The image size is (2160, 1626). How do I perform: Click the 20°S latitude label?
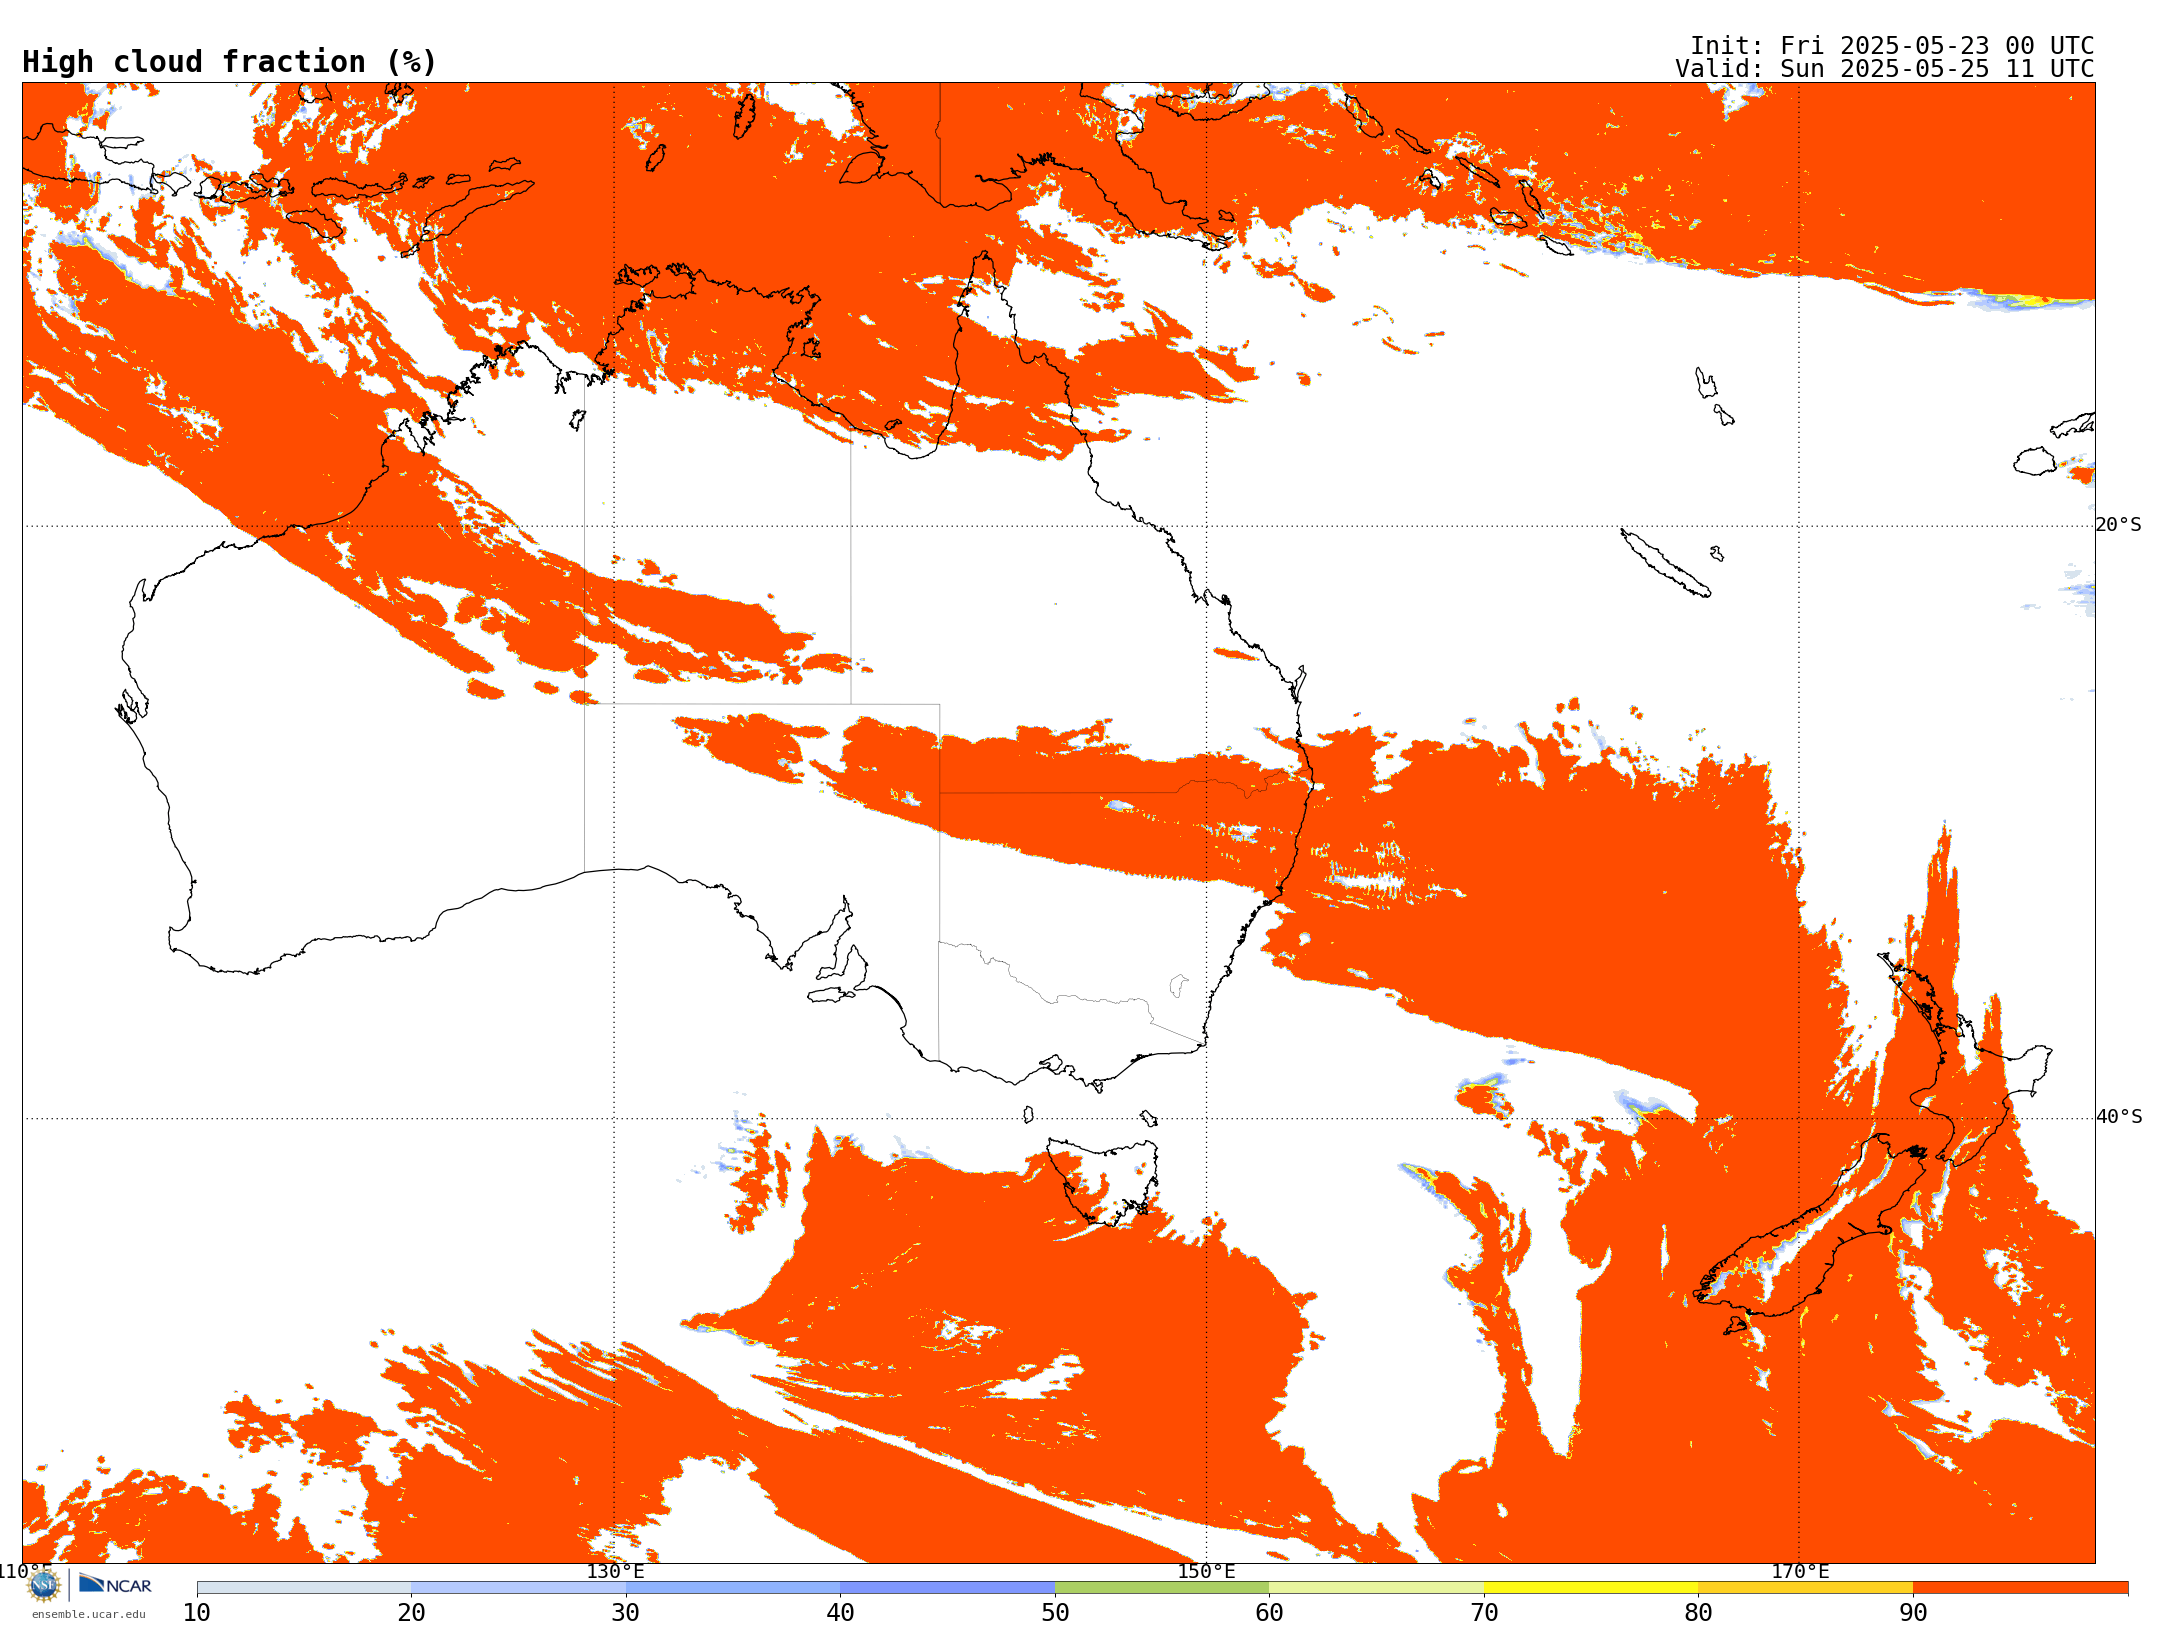click(x=2119, y=525)
